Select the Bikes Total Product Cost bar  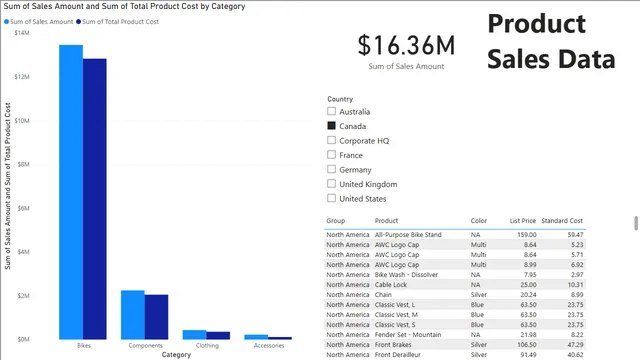tap(95, 199)
